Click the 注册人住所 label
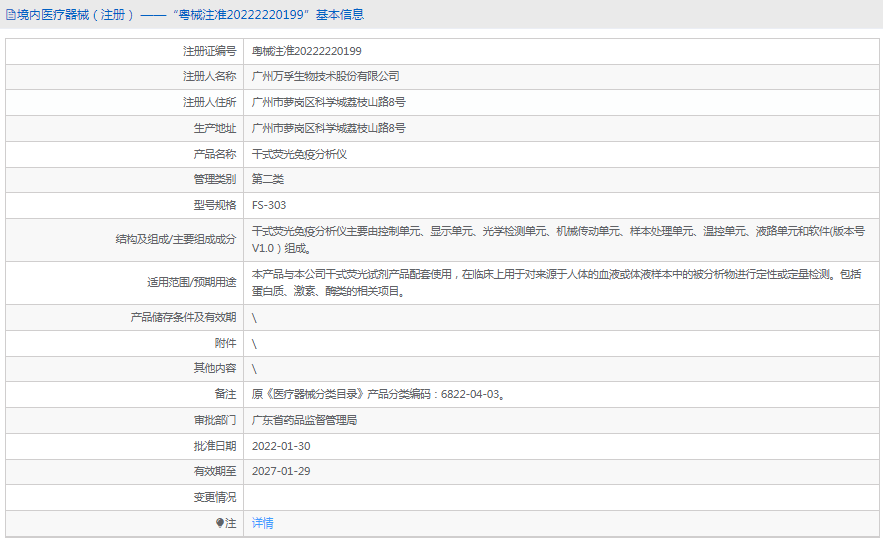The height and width of the screenshot is (543, 883). pyautogui.click(x=209, y=103)
